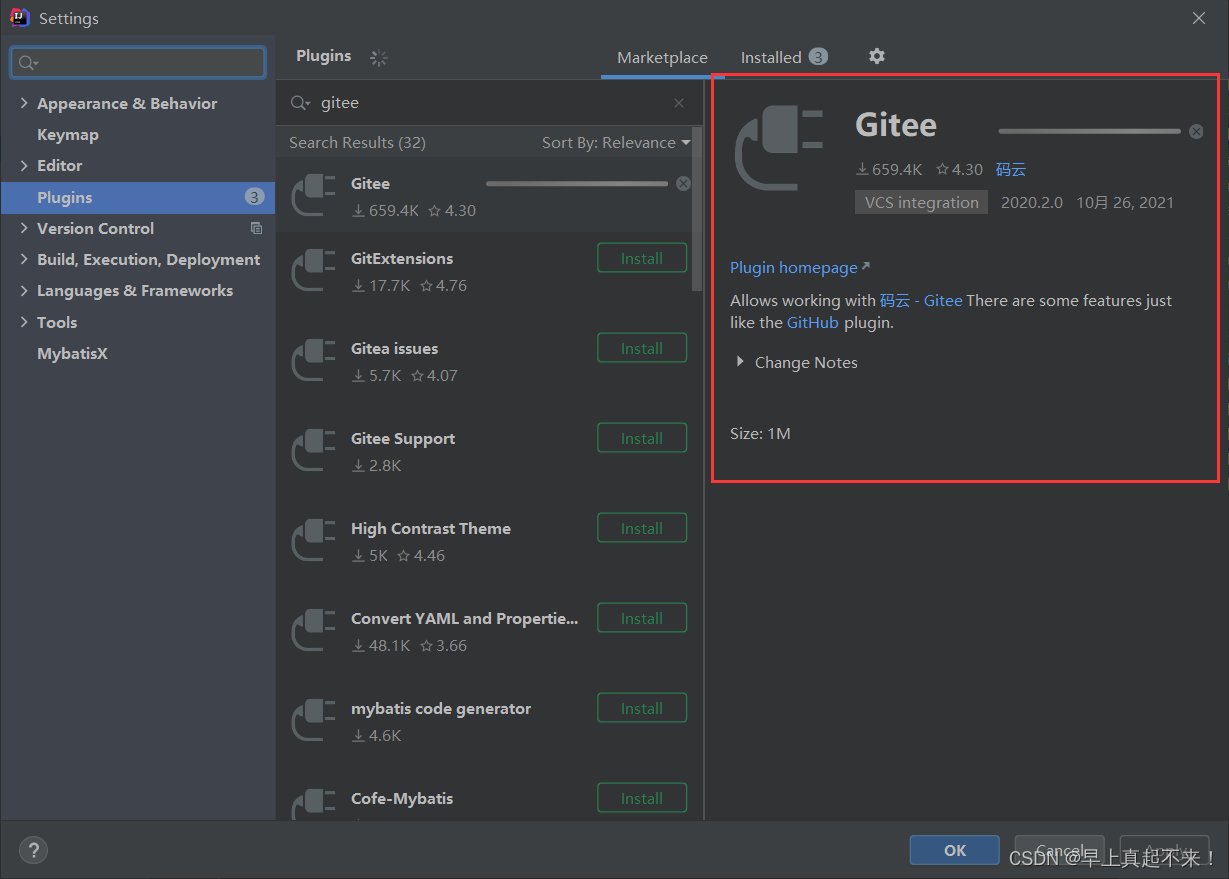Click the Gitee Support plugin icon

click(x=313, y=450)
